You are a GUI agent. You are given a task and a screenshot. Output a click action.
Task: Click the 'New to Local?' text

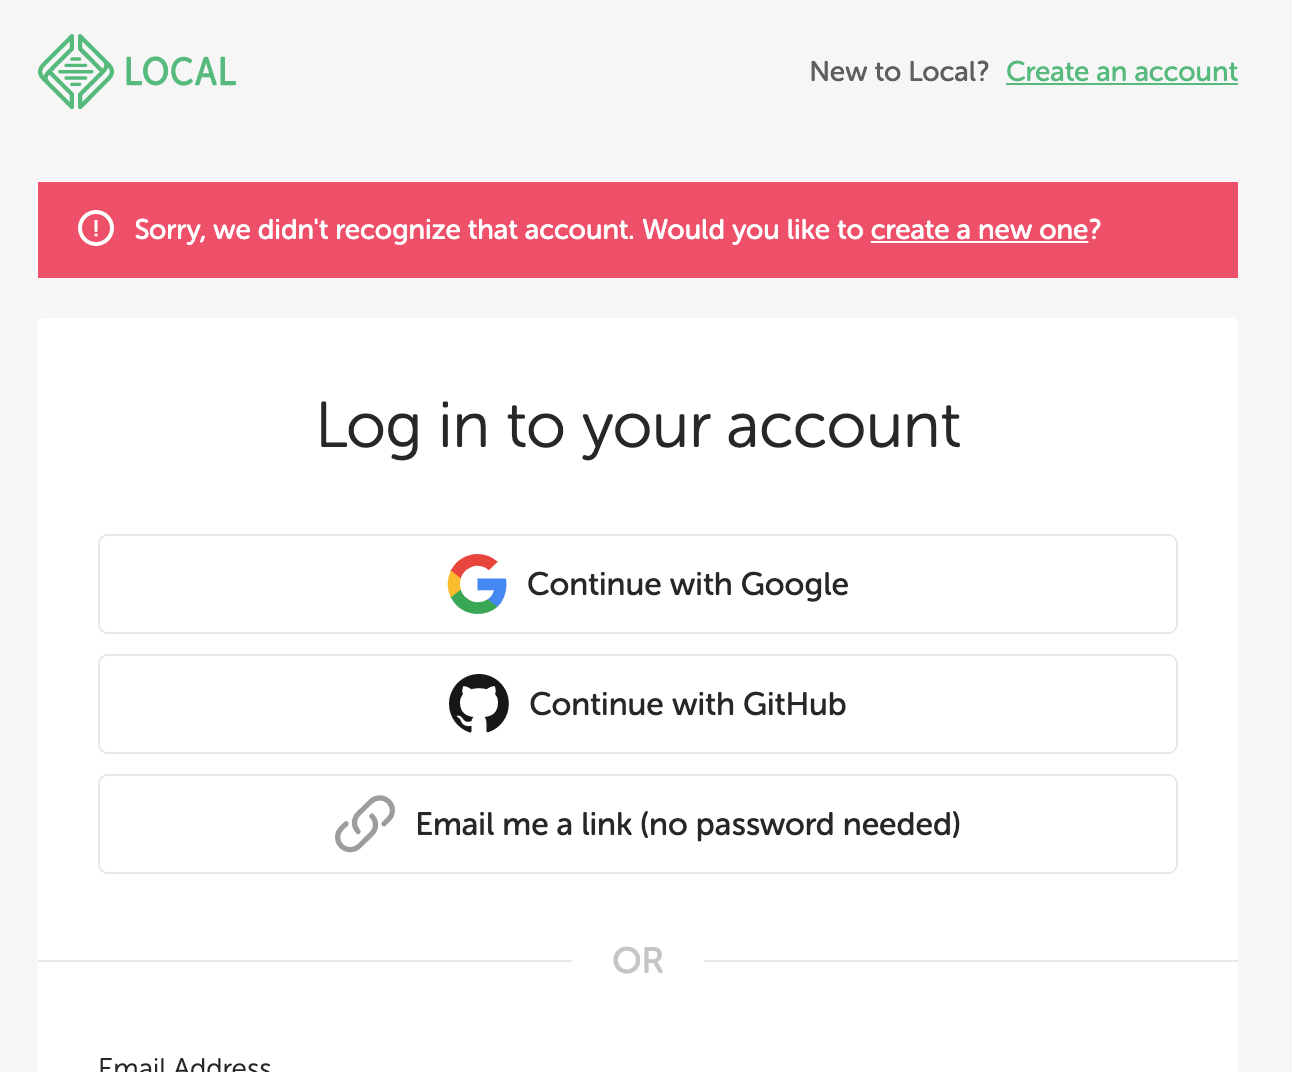[x=898, y=72]
